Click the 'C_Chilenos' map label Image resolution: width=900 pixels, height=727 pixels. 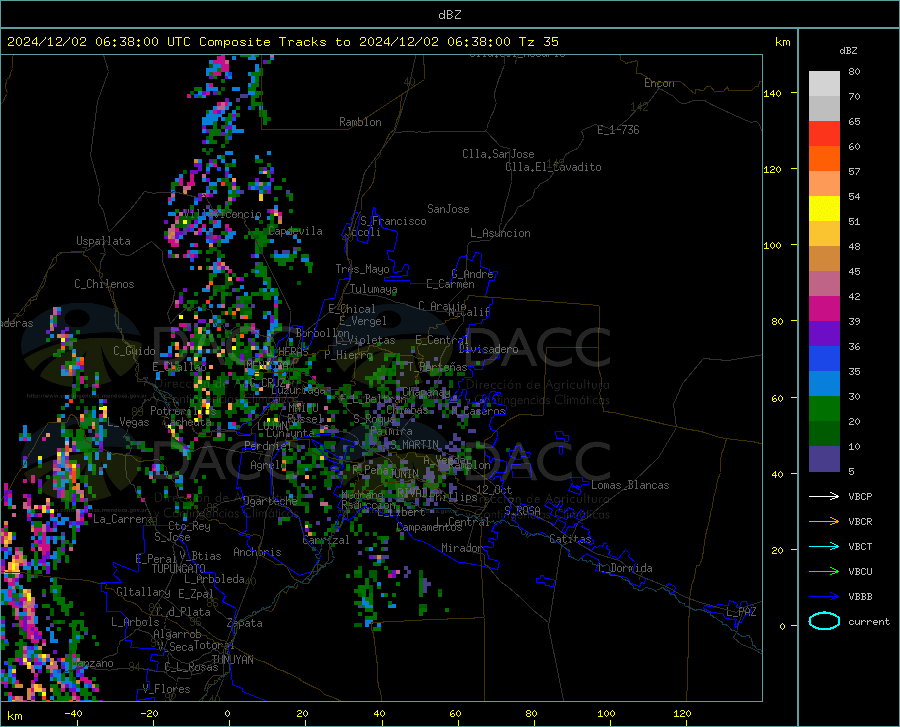coord(104,284)
